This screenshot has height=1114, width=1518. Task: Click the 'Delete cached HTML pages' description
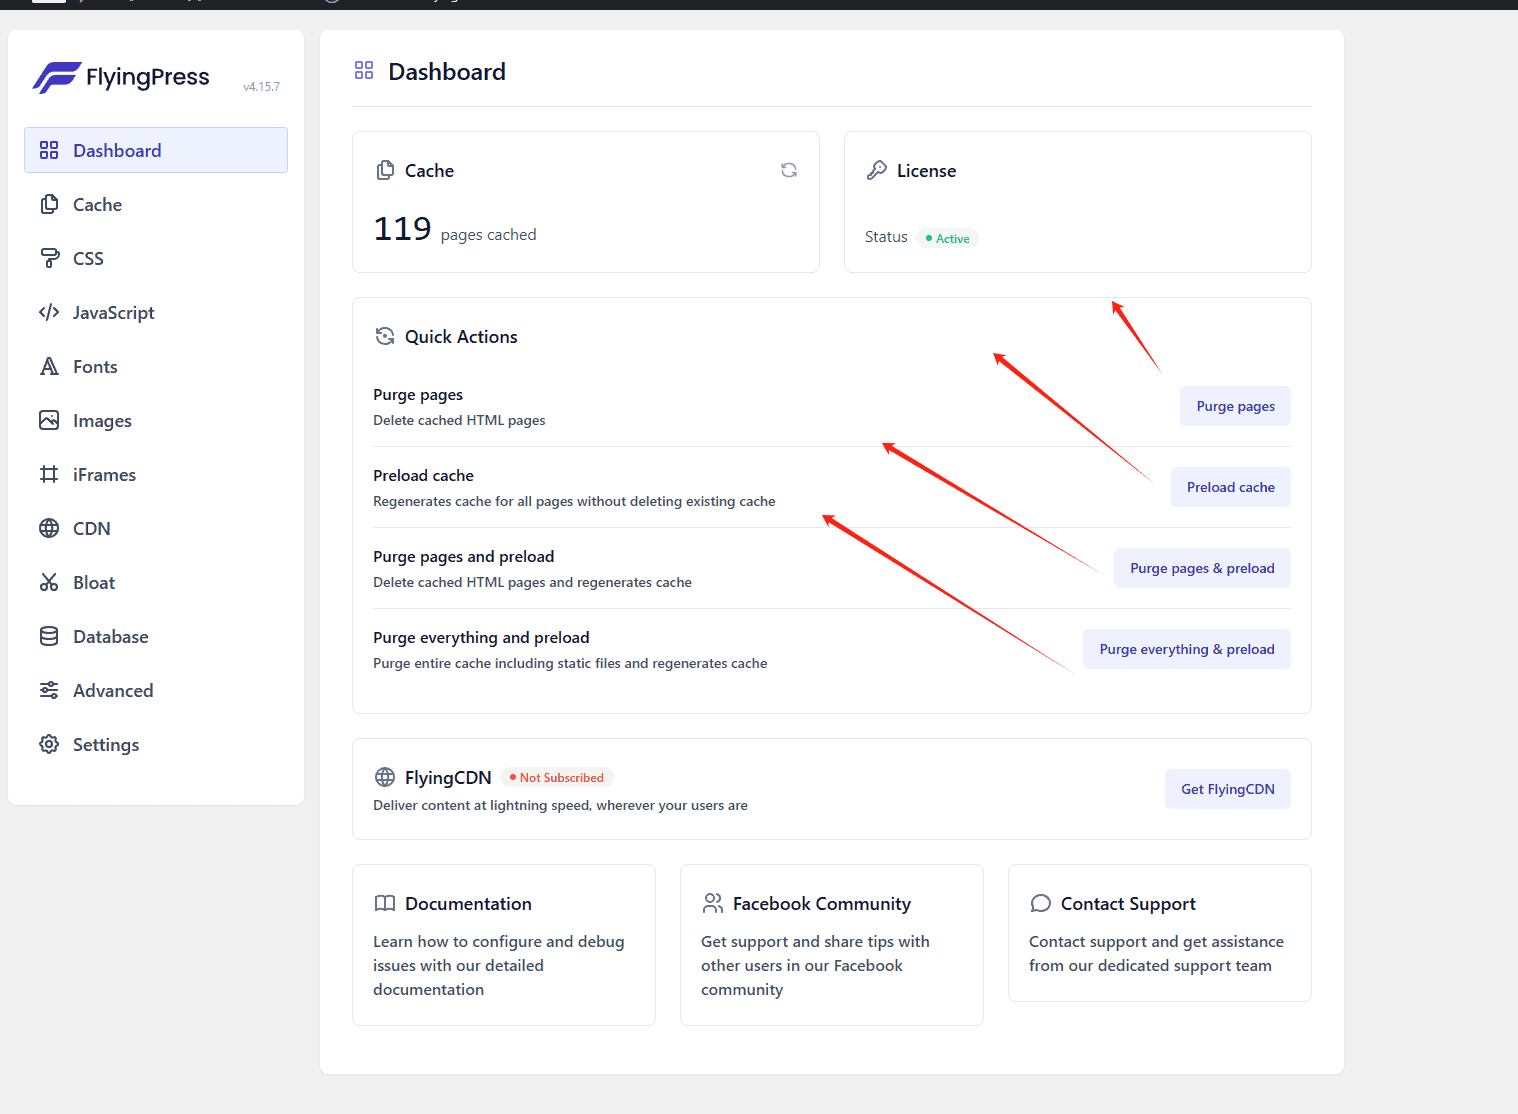point(459,420)
